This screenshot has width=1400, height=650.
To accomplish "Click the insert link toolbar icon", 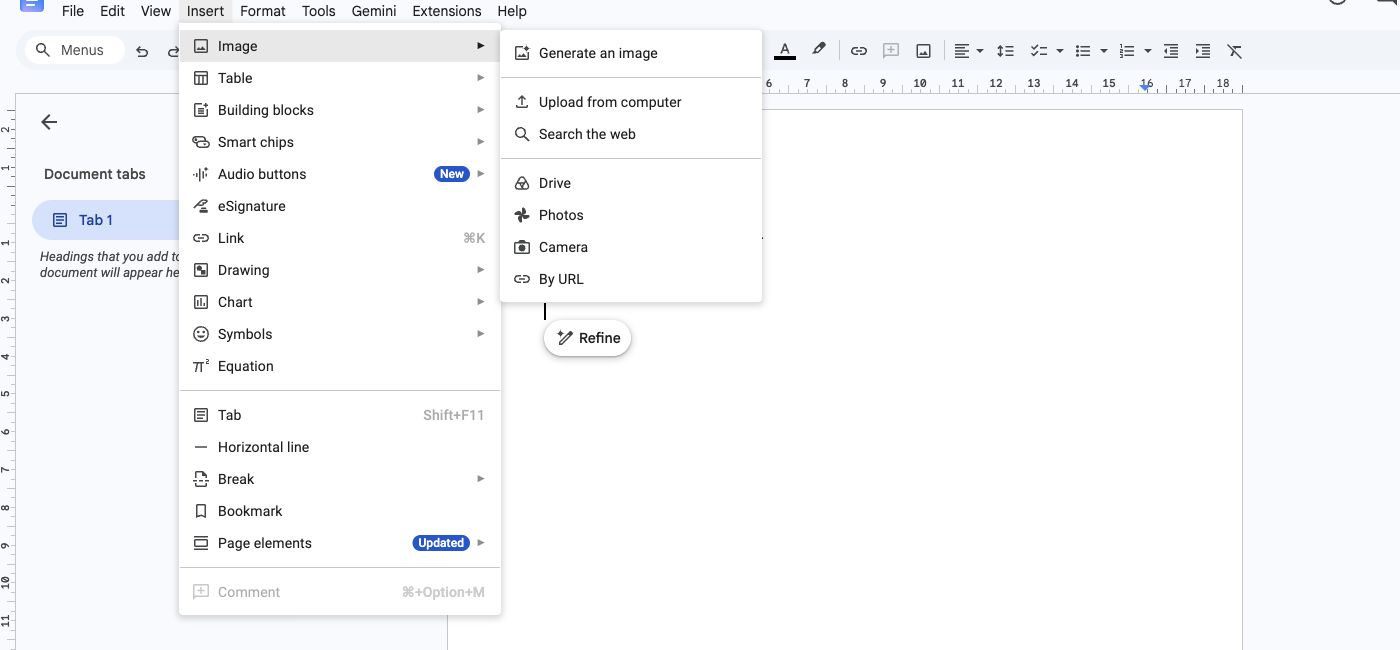I will coord(858,50).
